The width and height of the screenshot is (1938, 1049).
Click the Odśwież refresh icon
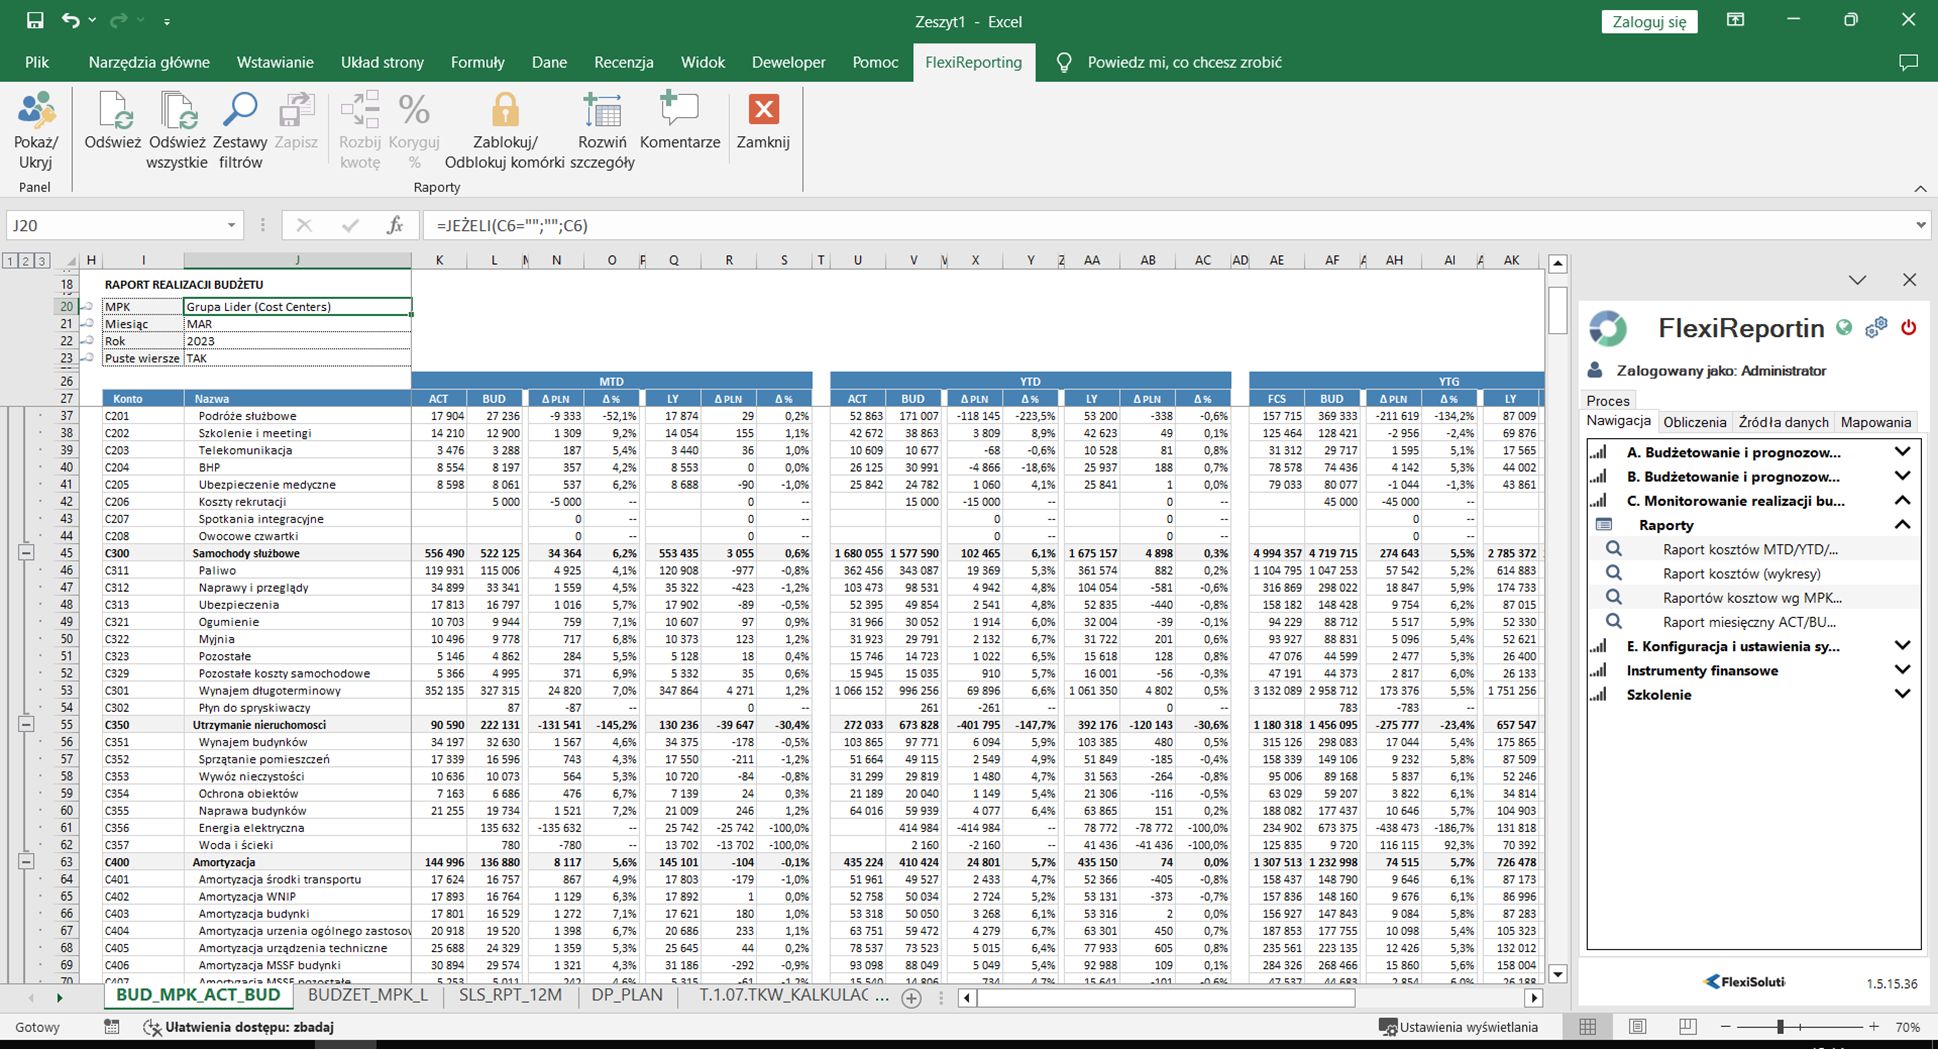[112, 112]
